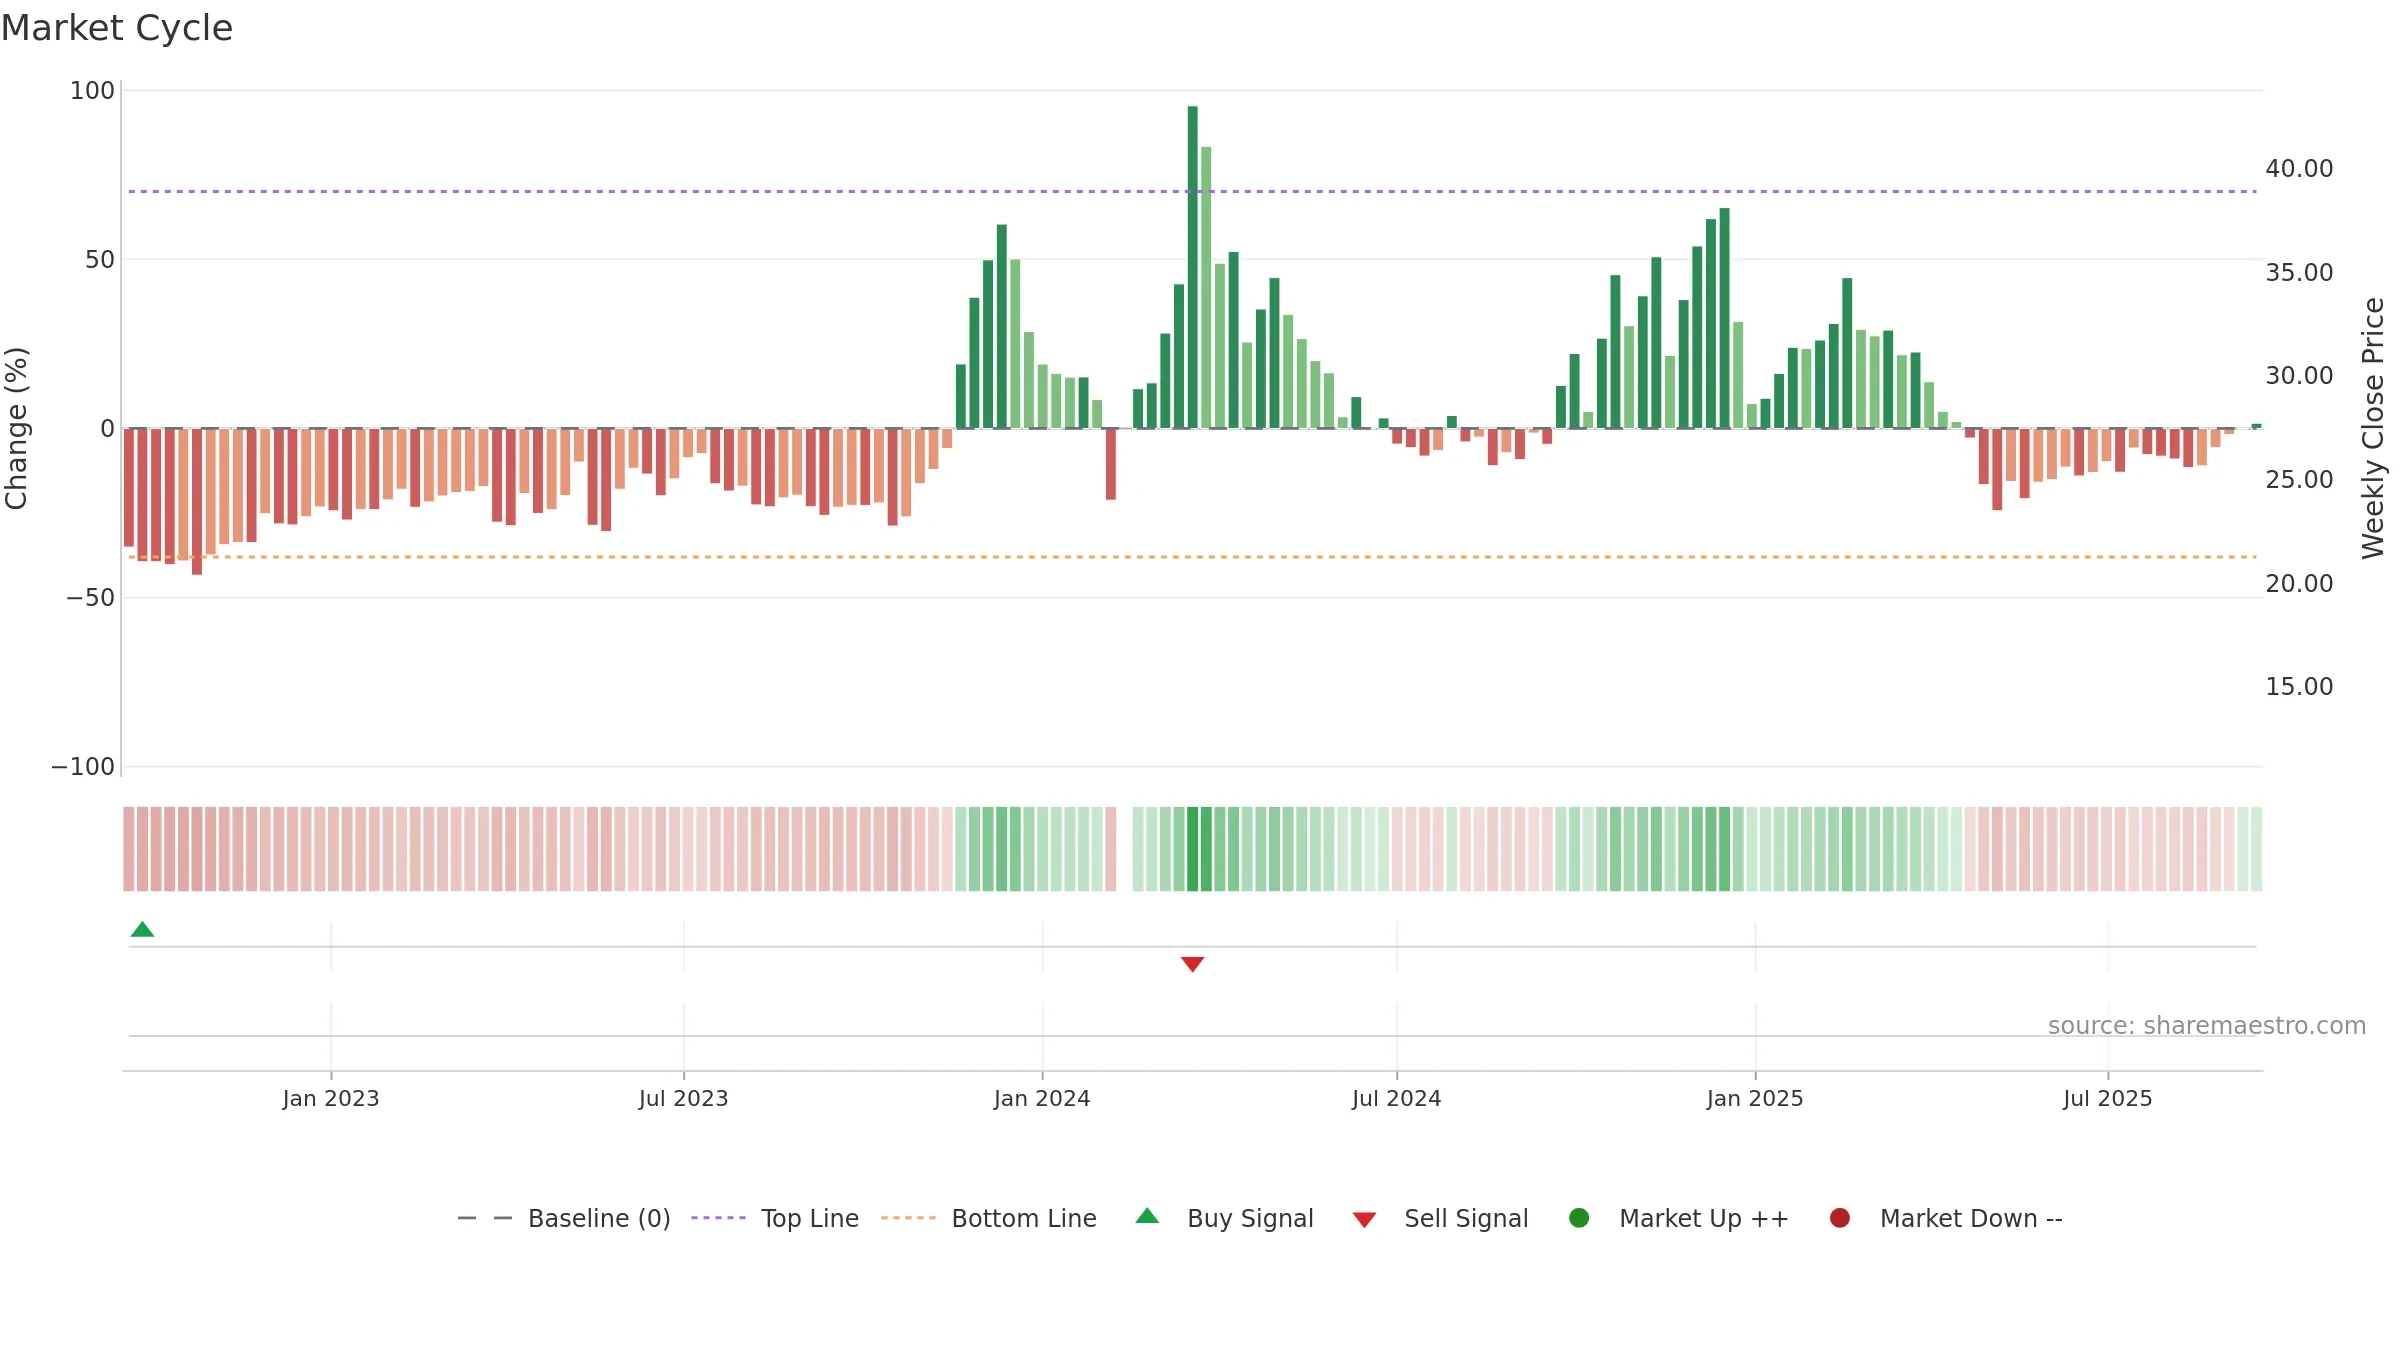Click the 15.00 weekly close price tick
The height and width of the screenshot is (1350, 2400).
2299,687
